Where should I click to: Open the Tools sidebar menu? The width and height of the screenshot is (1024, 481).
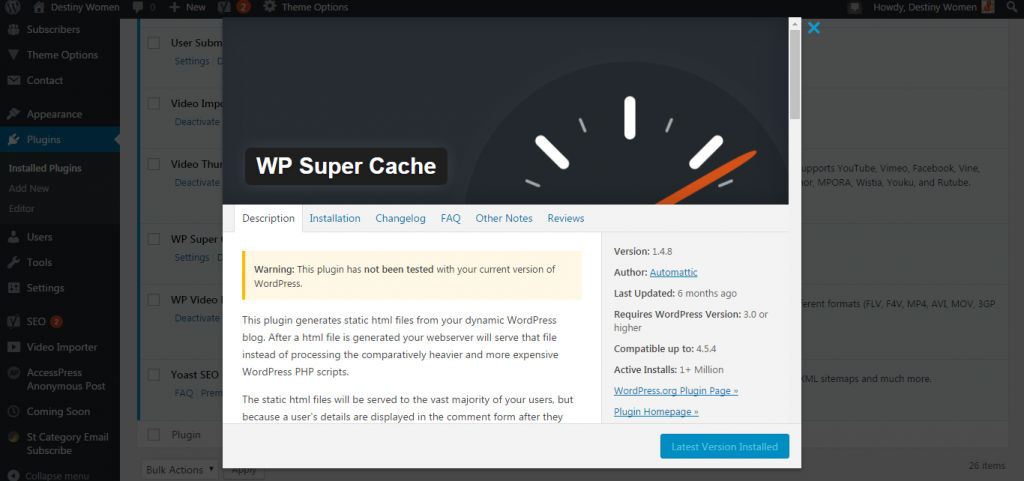39,262
